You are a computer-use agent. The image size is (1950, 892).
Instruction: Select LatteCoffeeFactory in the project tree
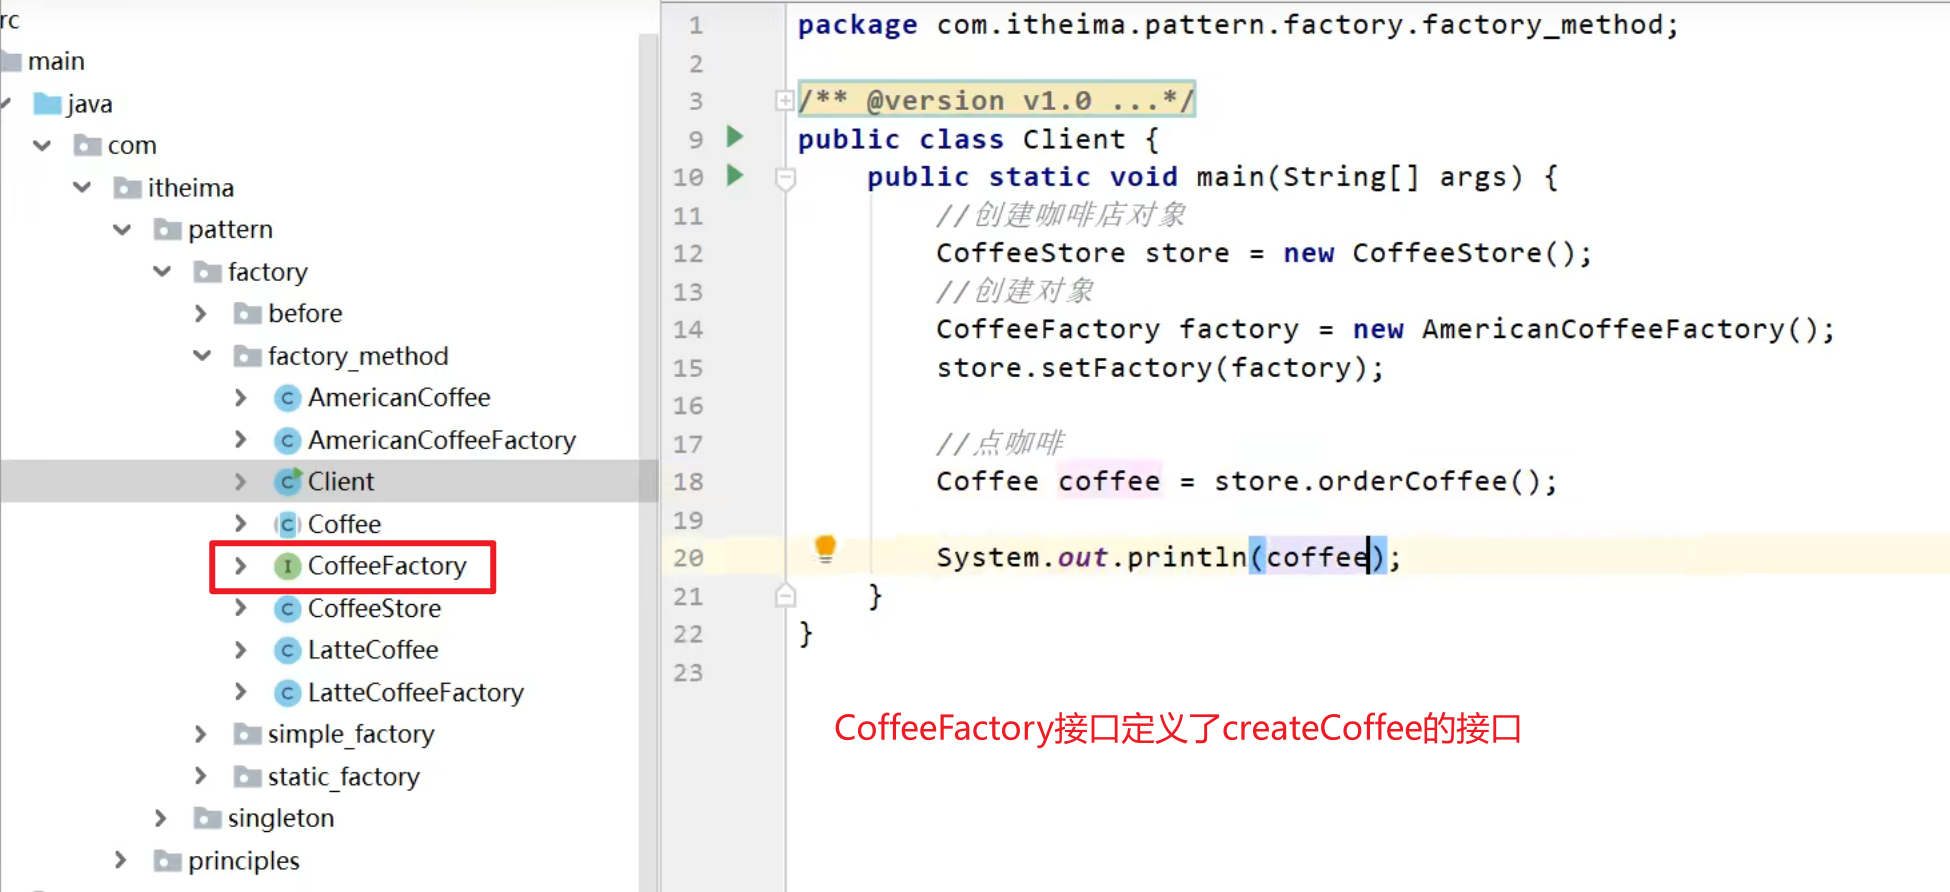point(416,692)
